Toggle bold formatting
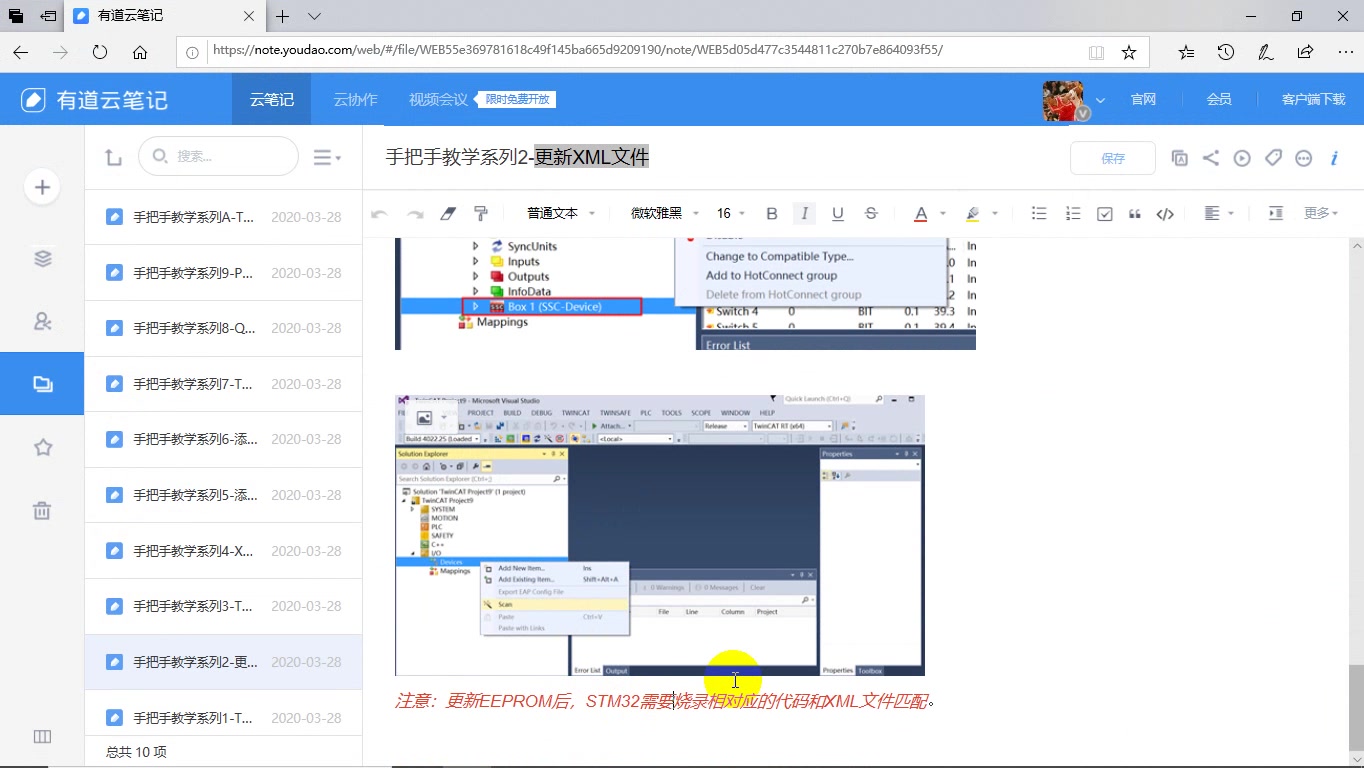The height and width of the screenshot is (768, 1364). tap(771, 213)
